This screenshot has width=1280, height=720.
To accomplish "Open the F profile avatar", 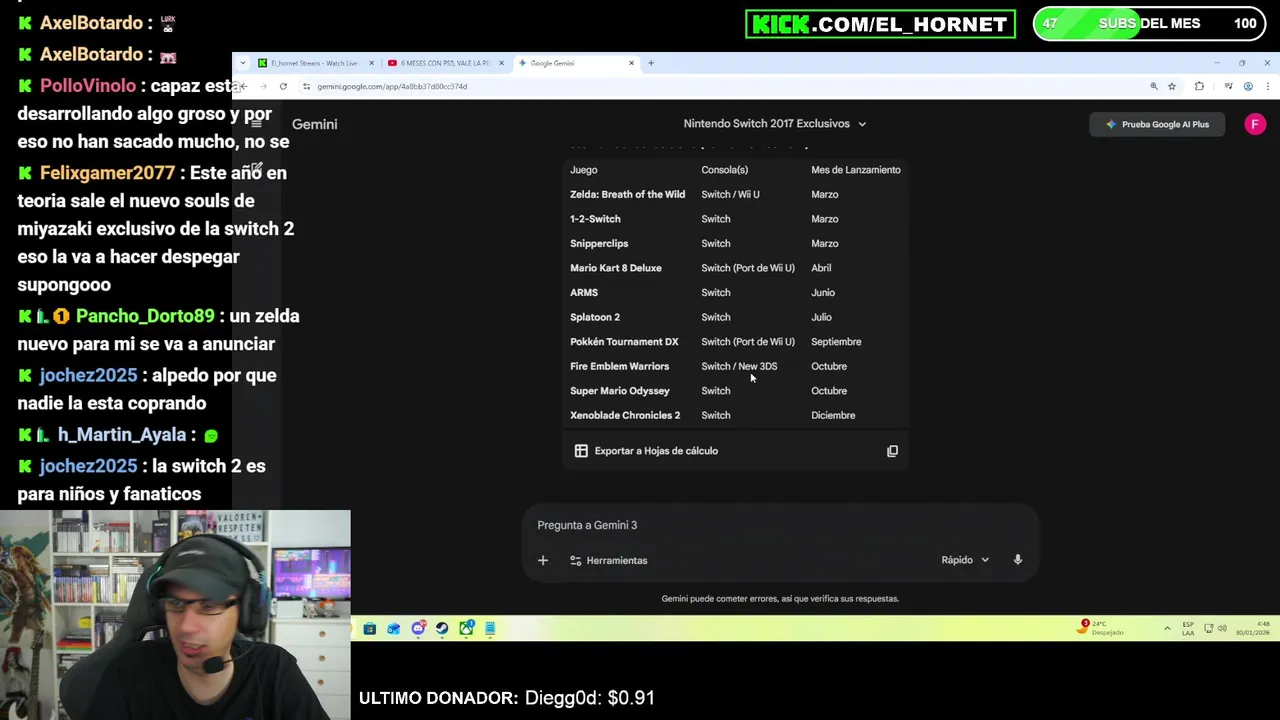I will point(1254,124).
